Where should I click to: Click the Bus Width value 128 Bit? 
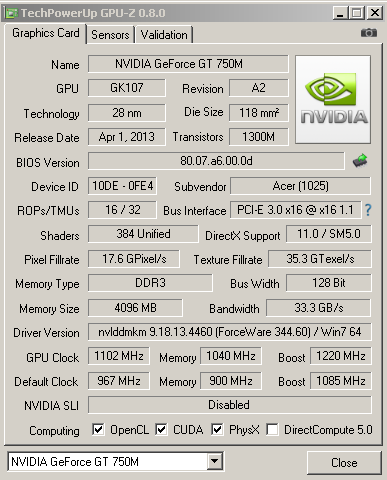click(x=329, y=283)
